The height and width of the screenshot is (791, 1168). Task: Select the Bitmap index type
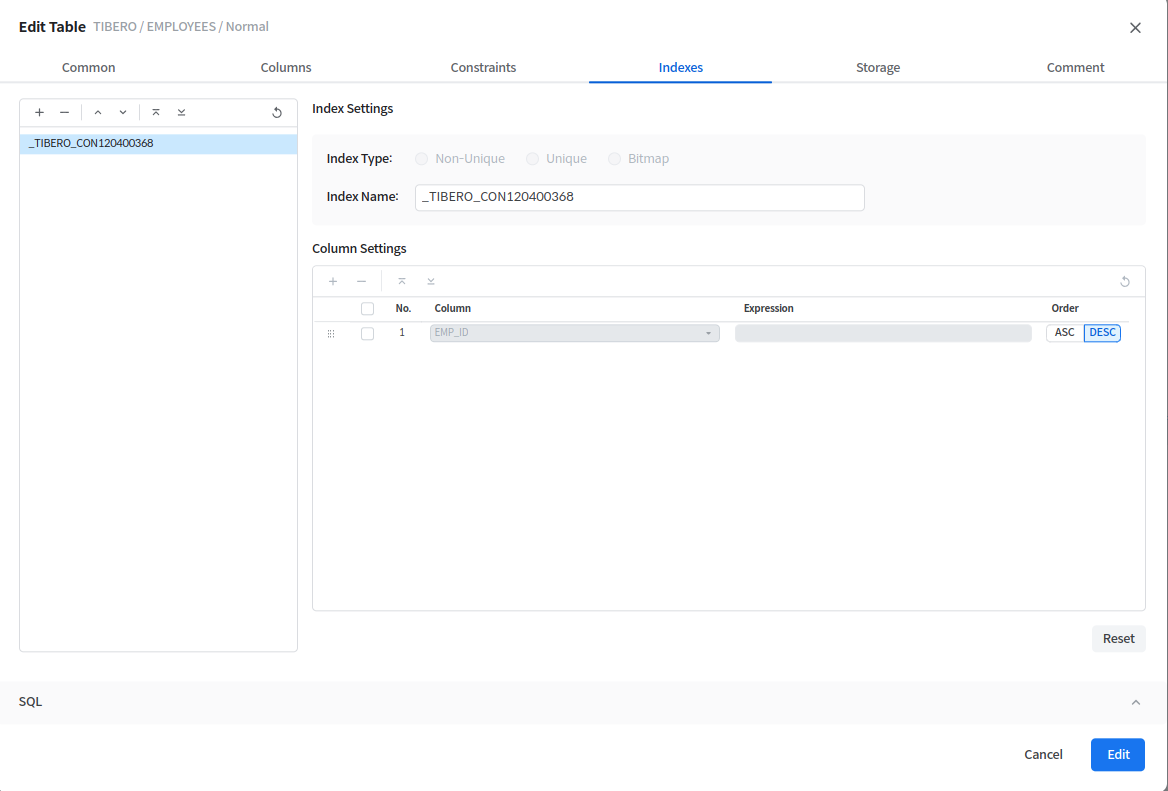(x=614, y=159)
